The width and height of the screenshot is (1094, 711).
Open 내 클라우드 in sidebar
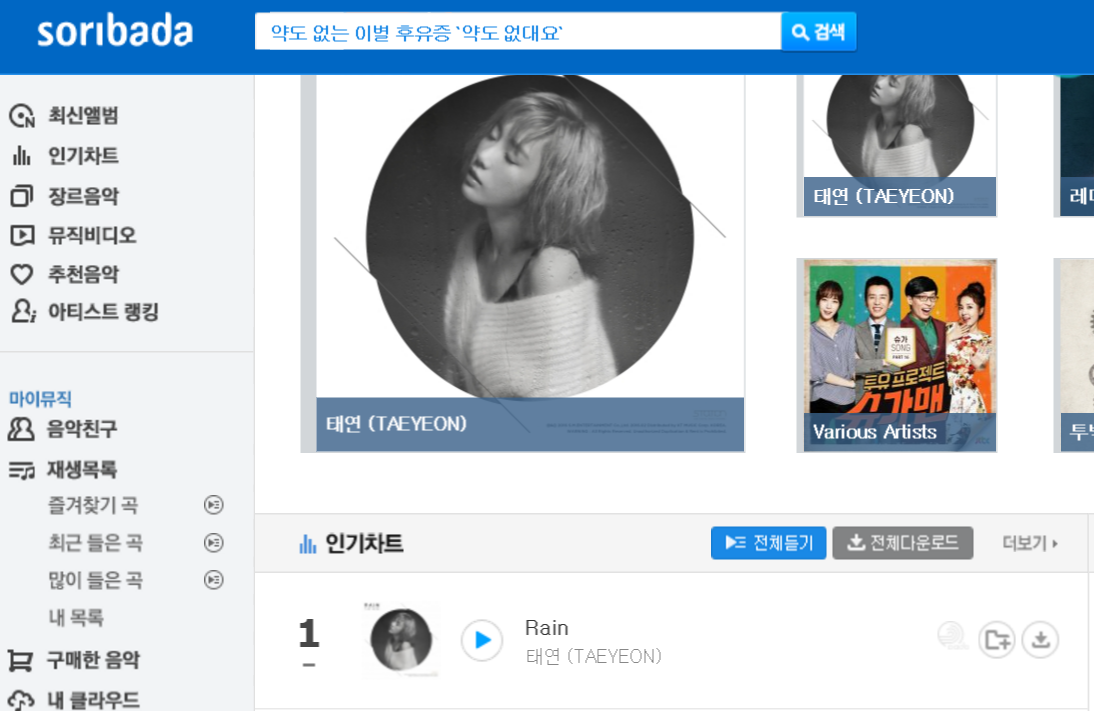tap(74, 700)
